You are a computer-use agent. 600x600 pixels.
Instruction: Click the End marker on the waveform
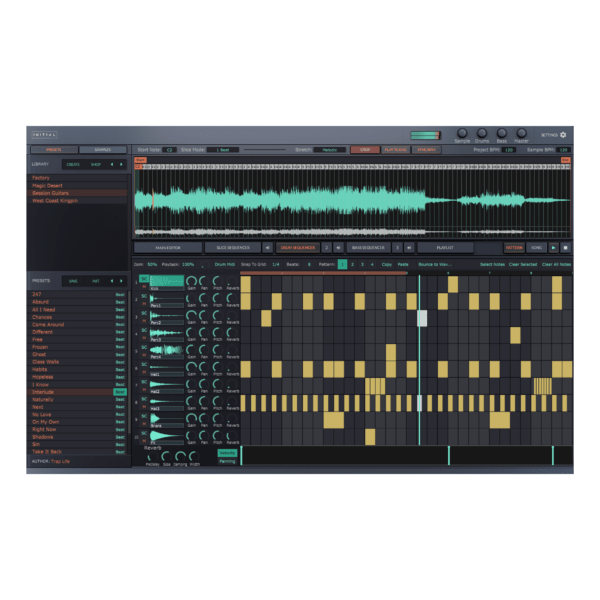coord(565,160)
